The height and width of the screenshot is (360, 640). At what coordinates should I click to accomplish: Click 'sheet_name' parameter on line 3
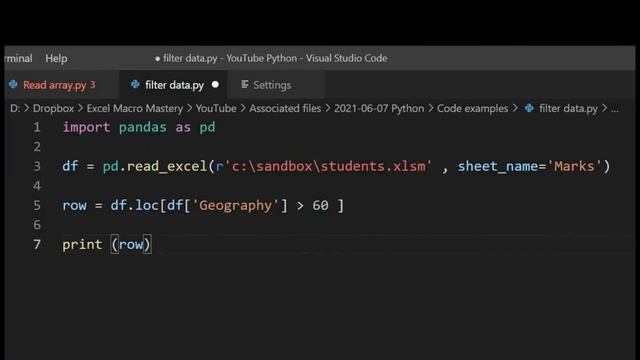point(498,167)
